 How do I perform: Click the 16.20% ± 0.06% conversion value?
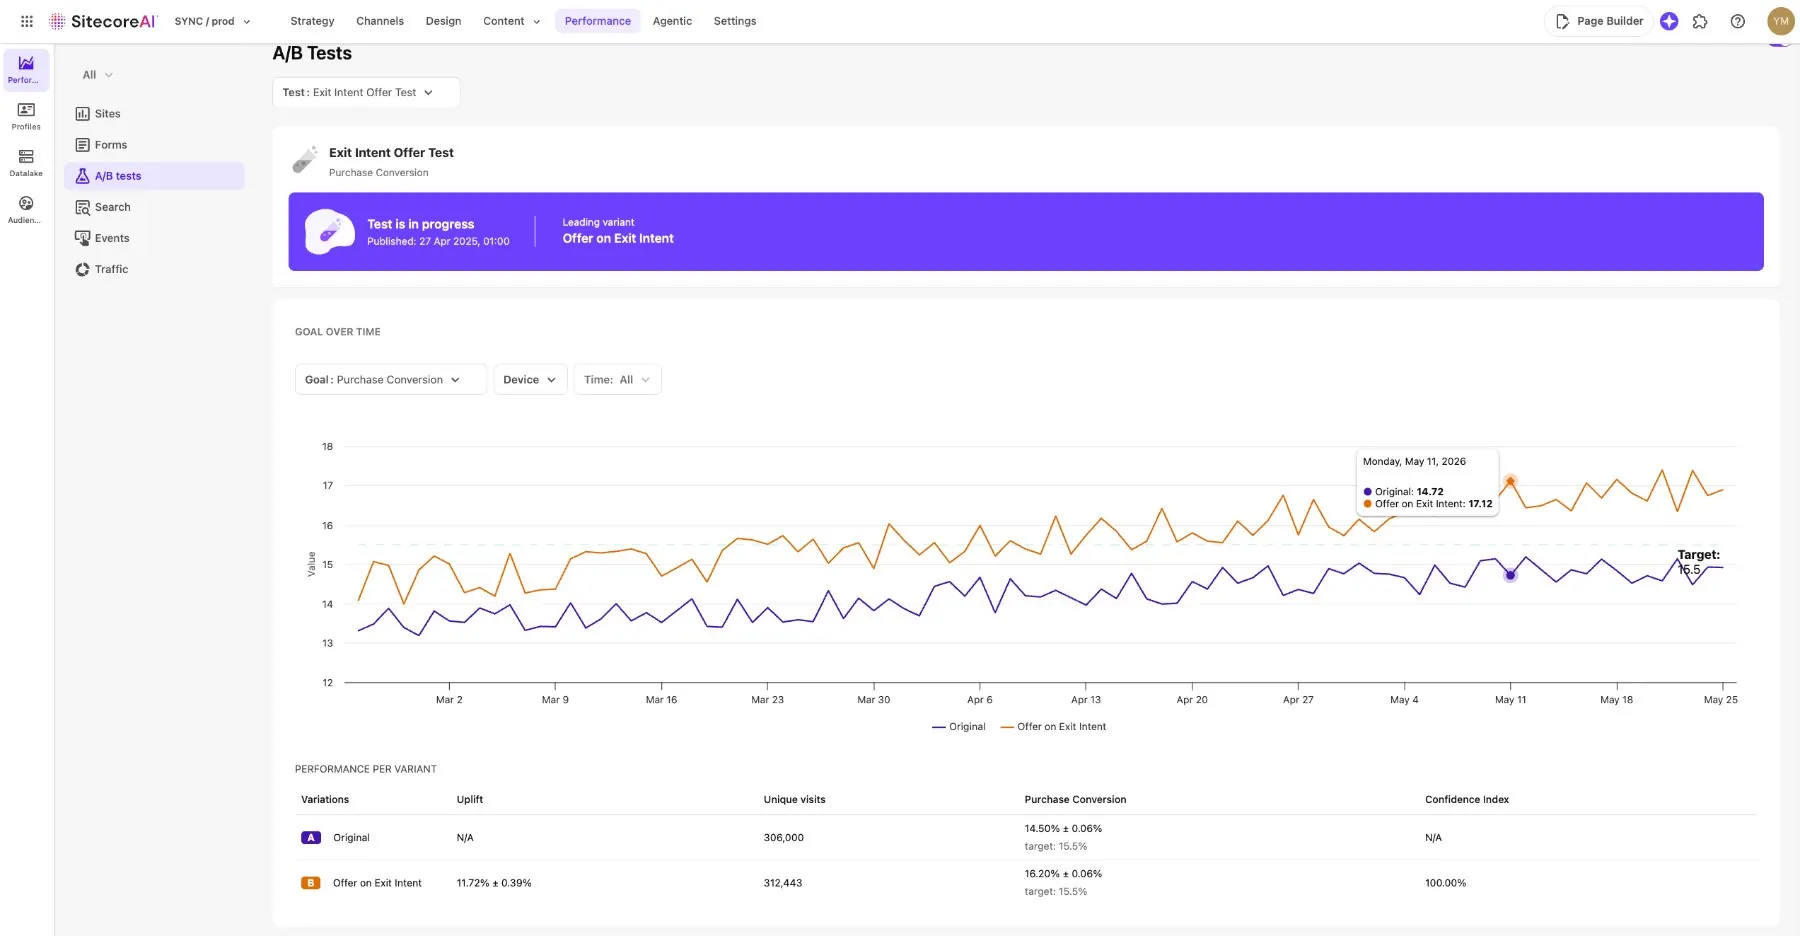[x=1063, y=874]
